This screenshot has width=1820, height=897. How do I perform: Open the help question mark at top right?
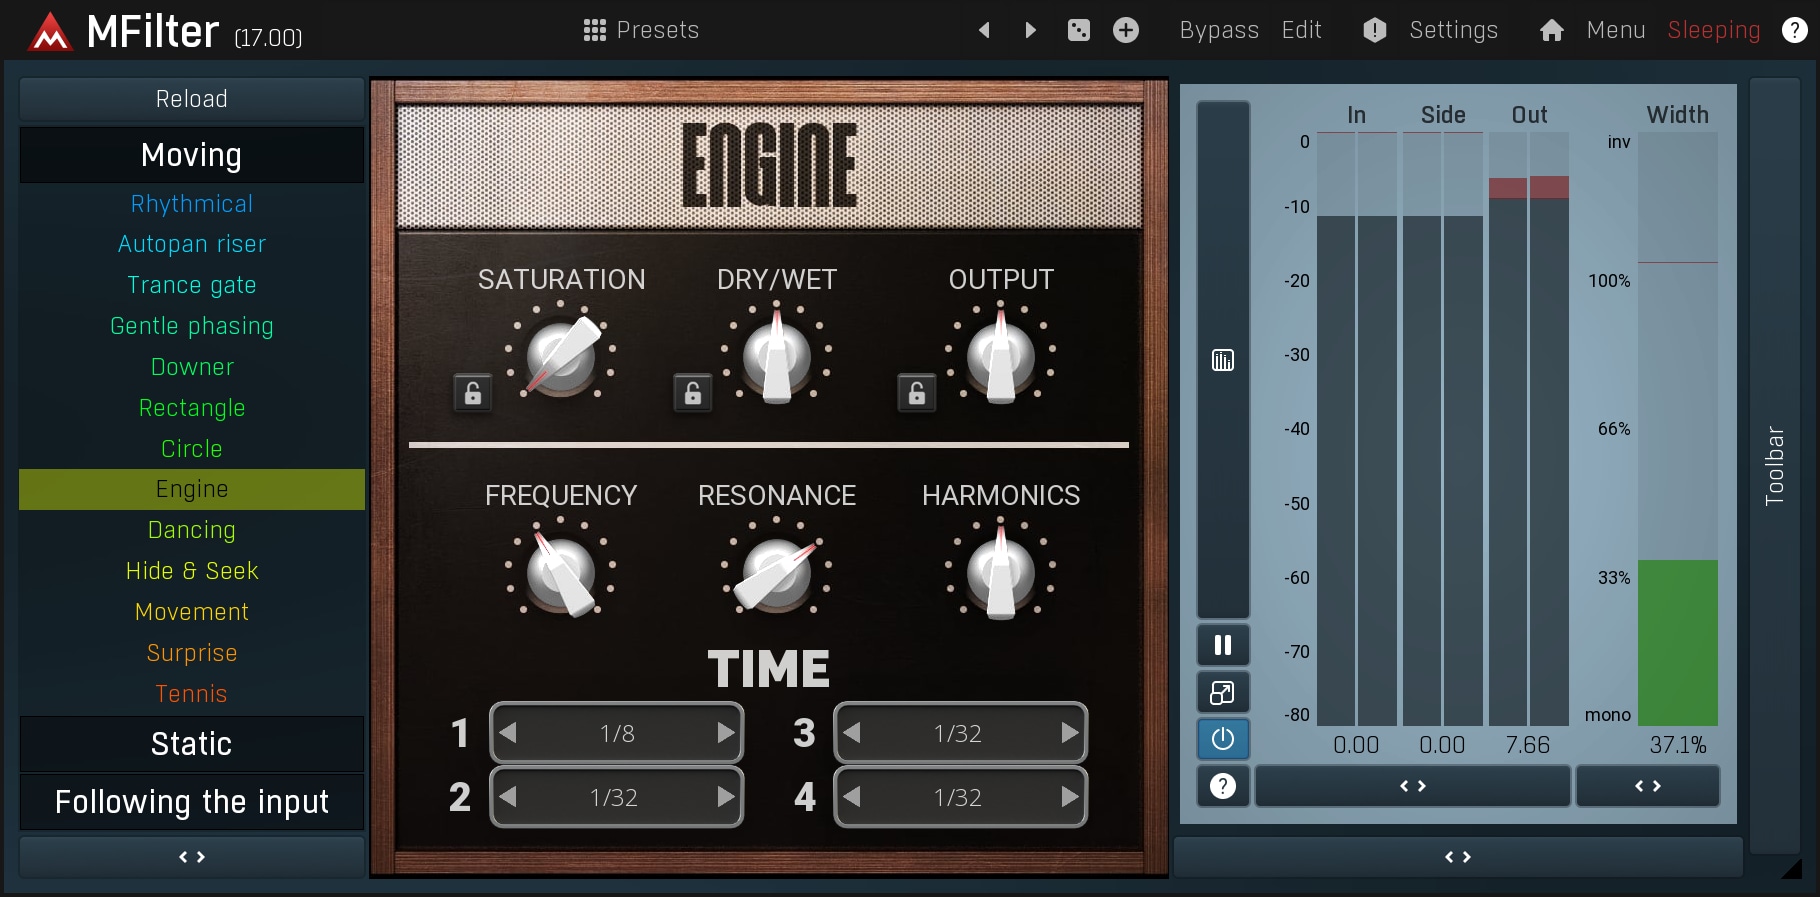pos(1794,30)
